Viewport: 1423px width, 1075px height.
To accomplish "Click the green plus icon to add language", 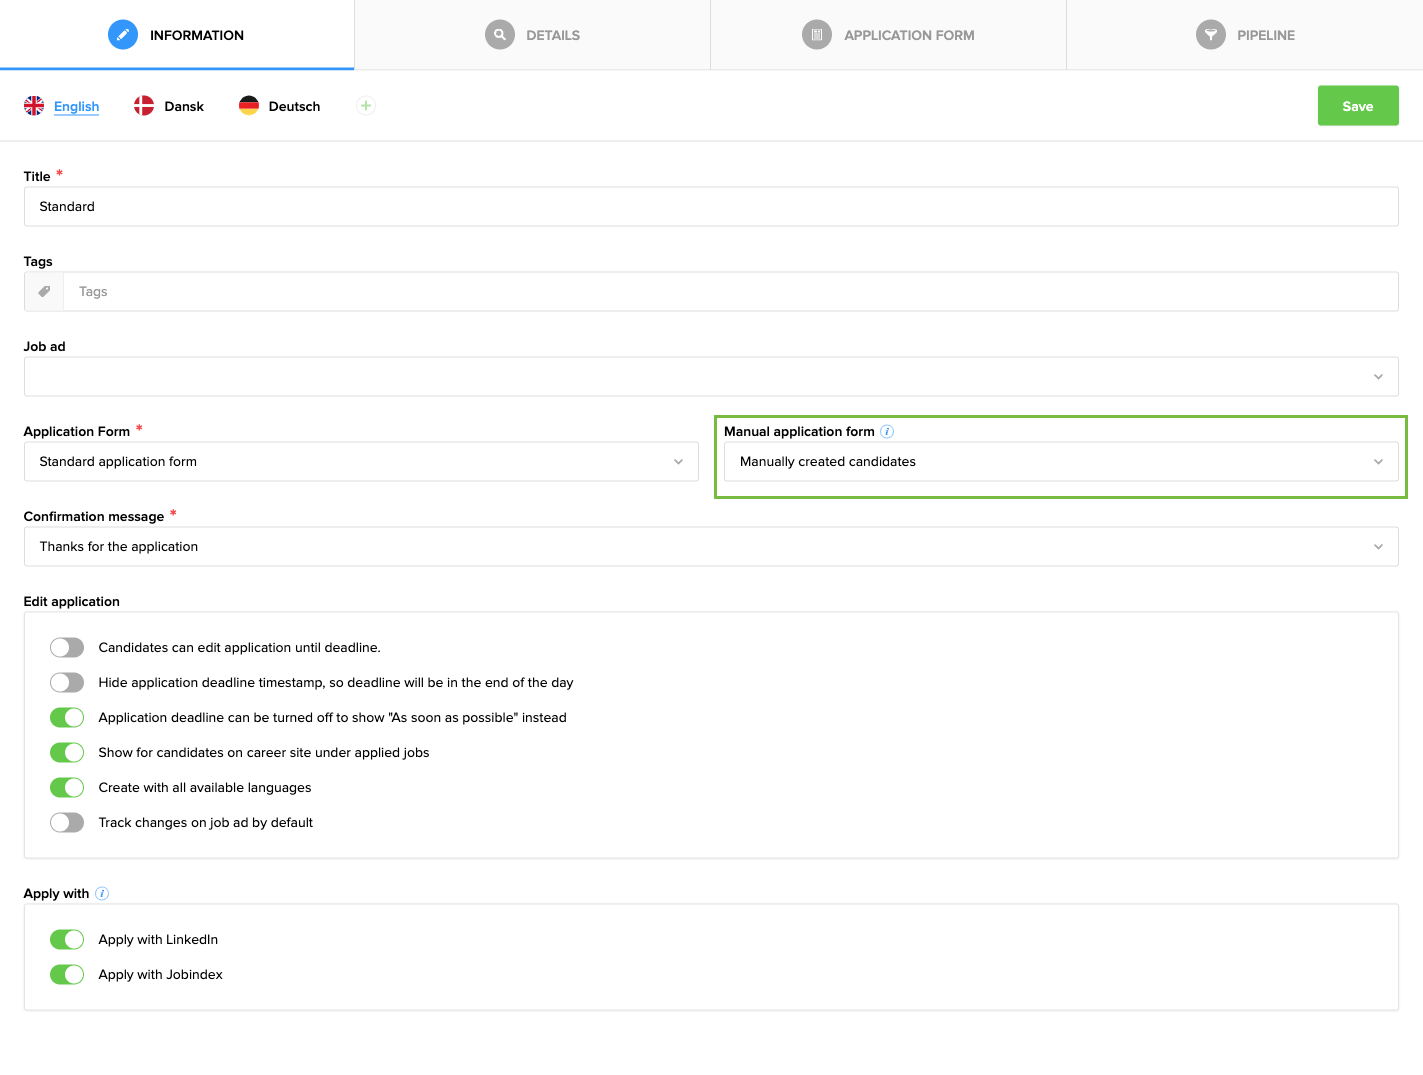I will [x=365, y=105].
